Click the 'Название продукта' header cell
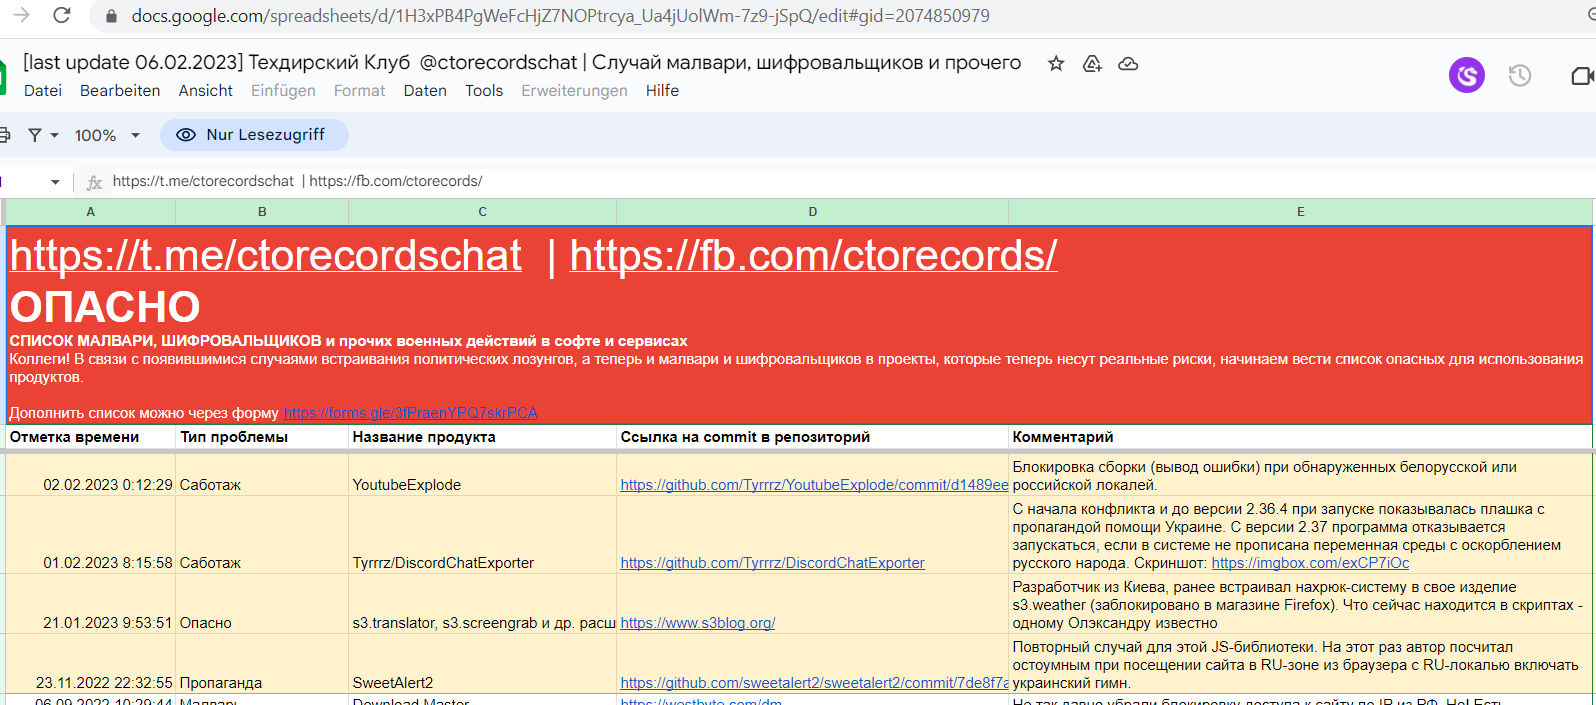This screenshot has height=705, width=1596. 482,437
